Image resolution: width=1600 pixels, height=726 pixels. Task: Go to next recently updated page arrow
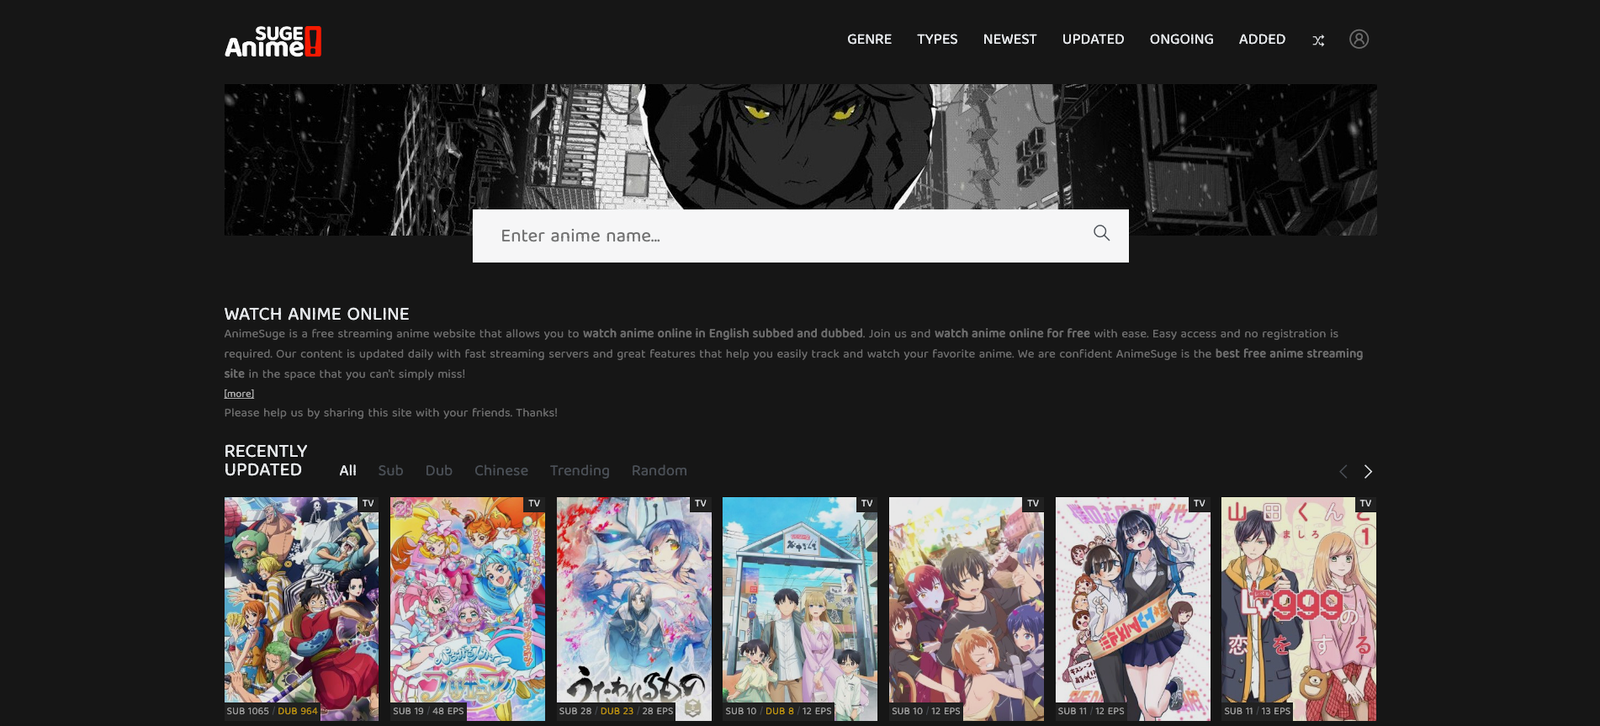(1368, 471)
